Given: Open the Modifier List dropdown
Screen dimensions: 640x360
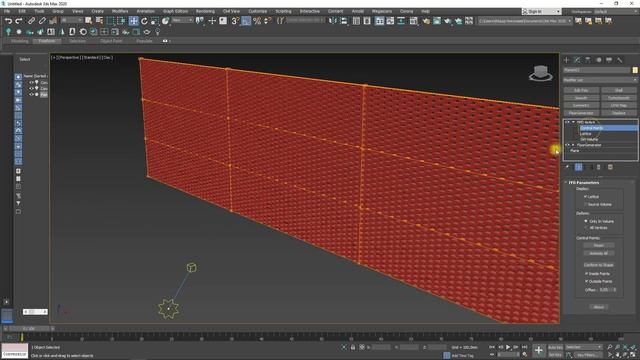Looking at the screenshot, I should coord(600,80).
